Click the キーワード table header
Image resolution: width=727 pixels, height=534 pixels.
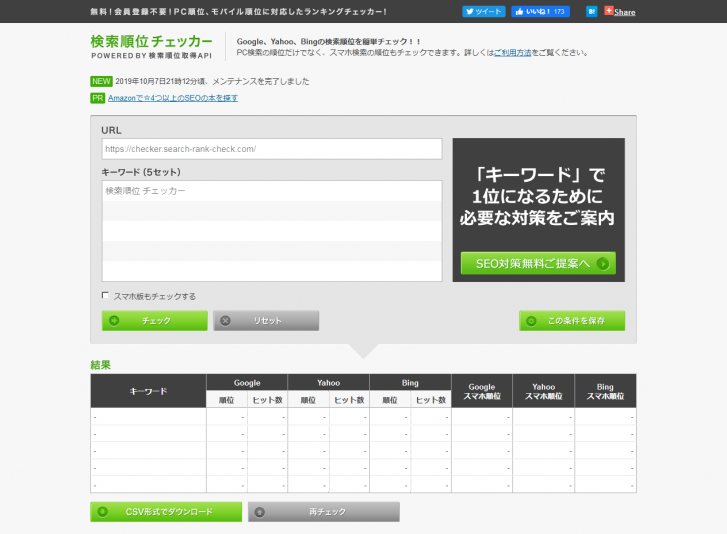[148, 391]
